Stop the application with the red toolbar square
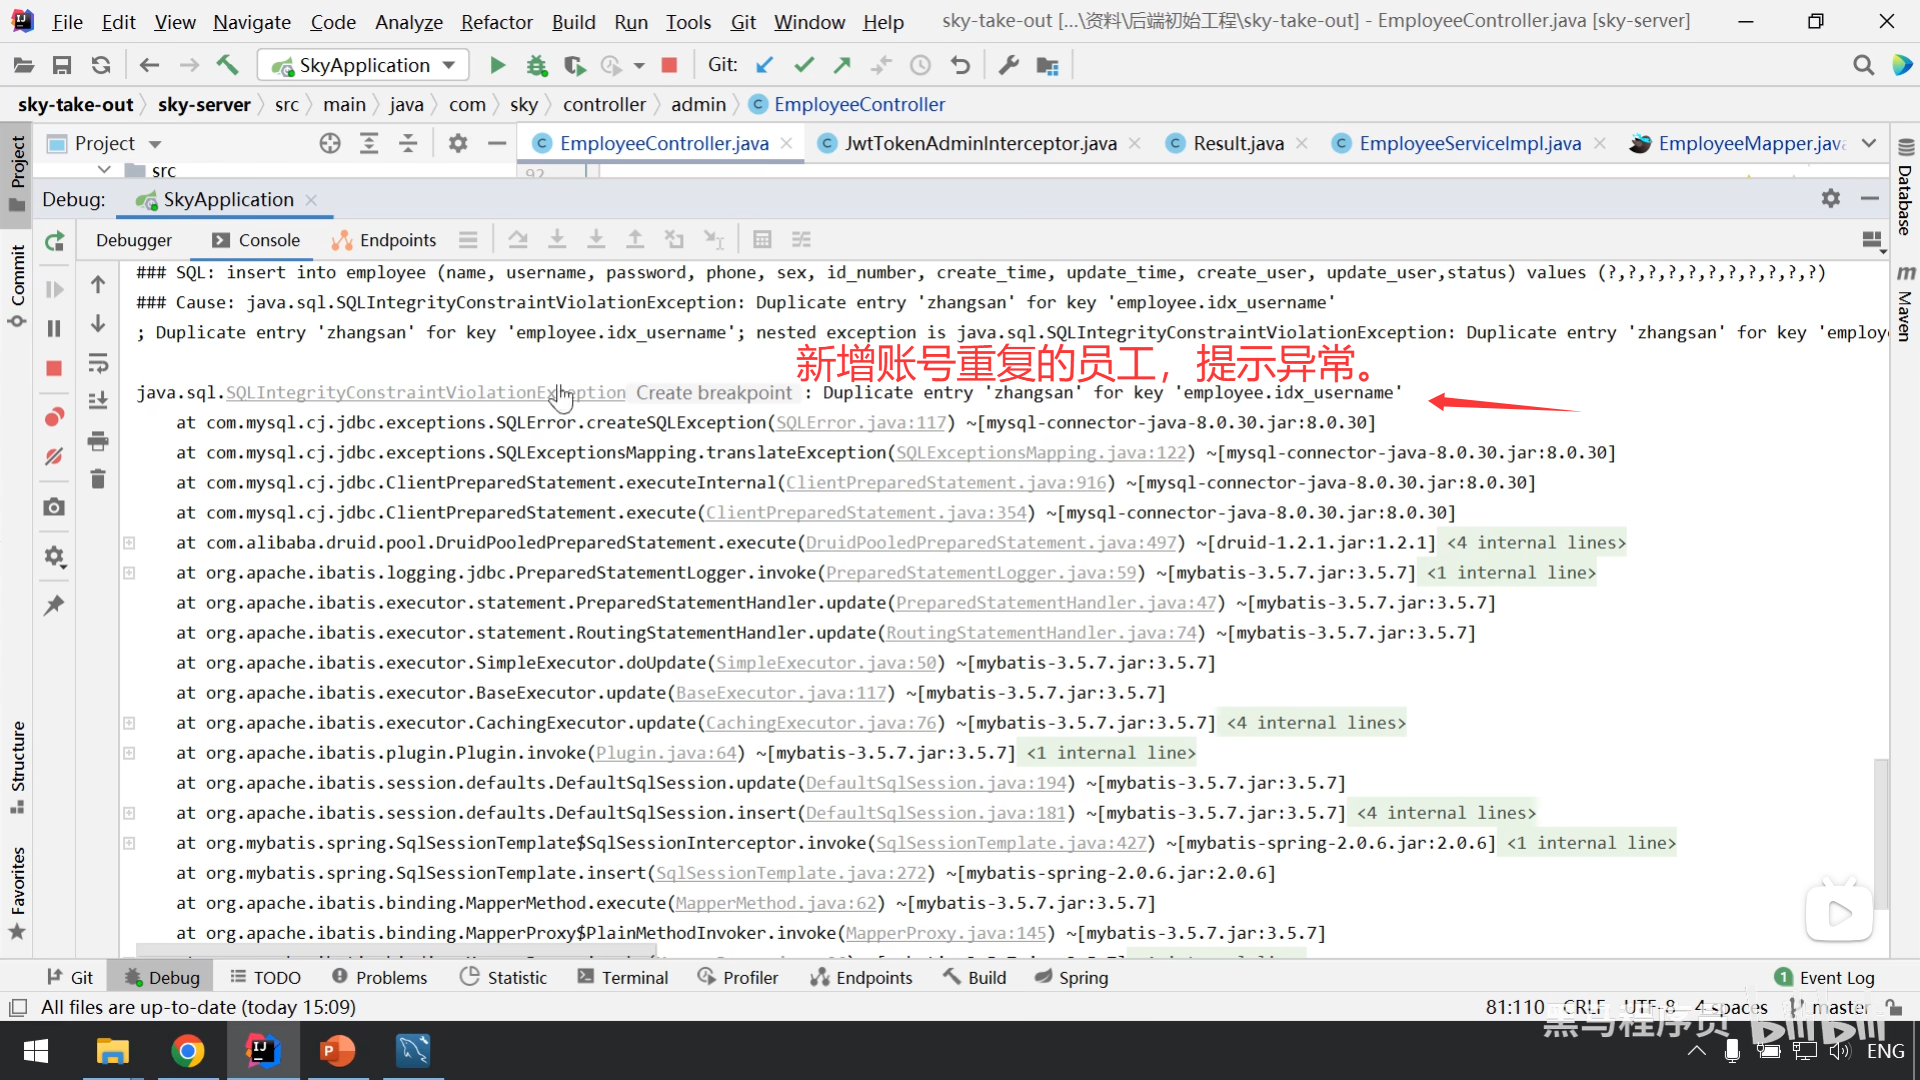1920x1080 pixels. 670,66
